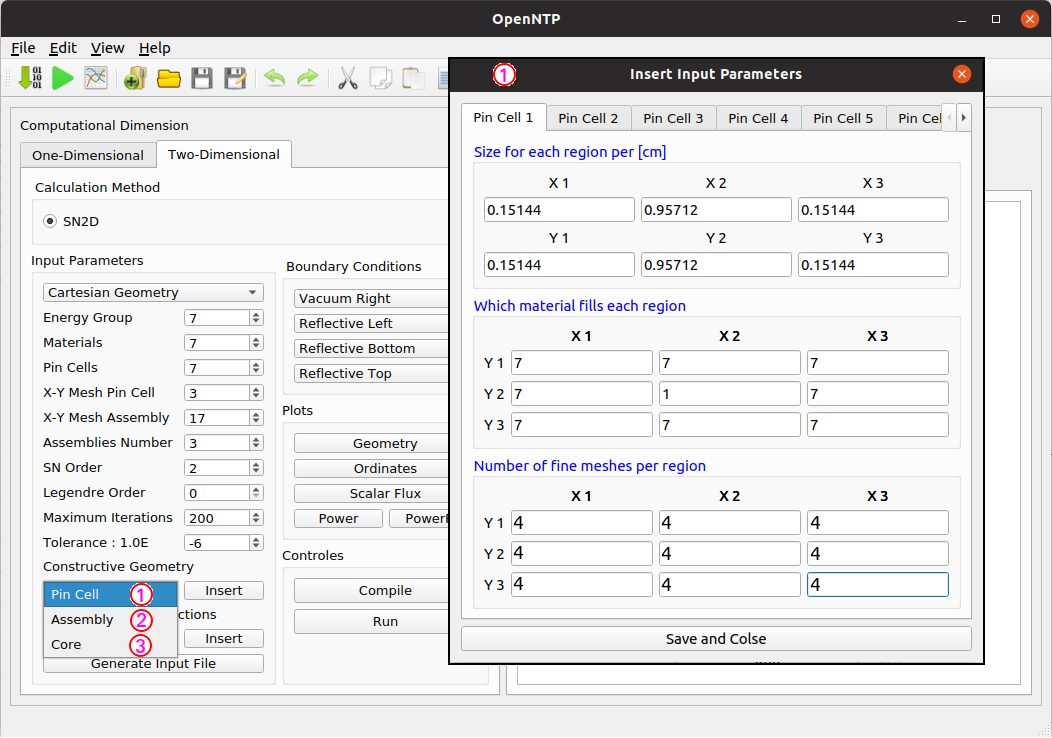Switch to the One-Dimensional tab
Screen dimensions: 1052x738
coord(88,156)
